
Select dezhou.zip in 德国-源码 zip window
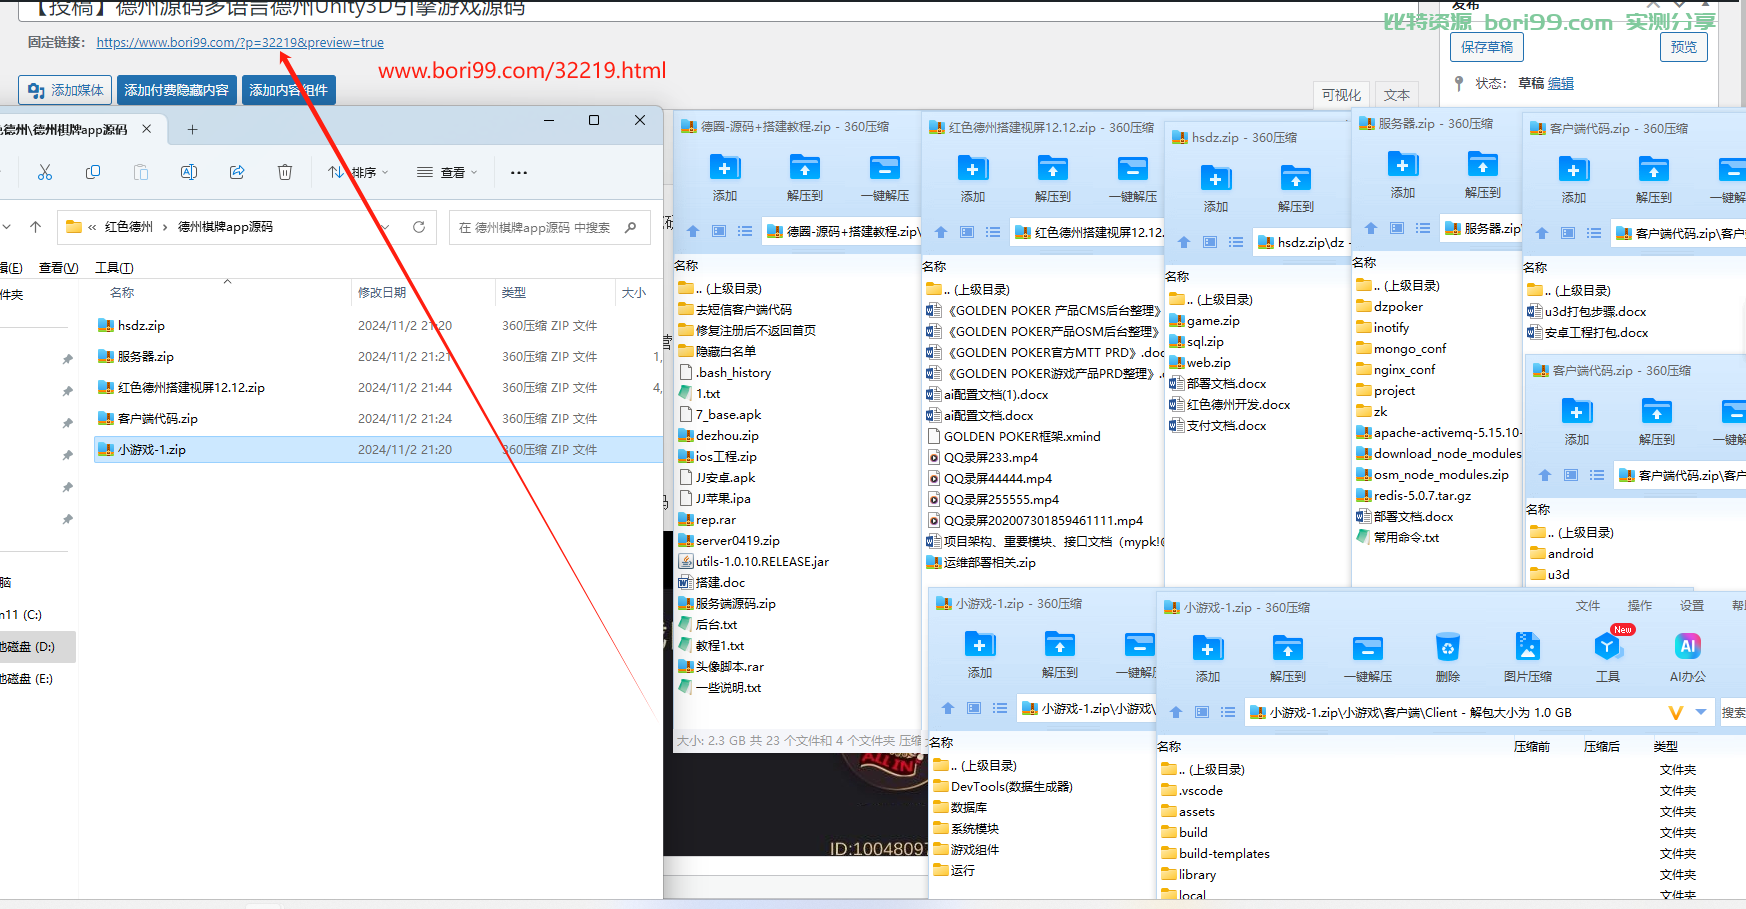click(x=727, y=435)
